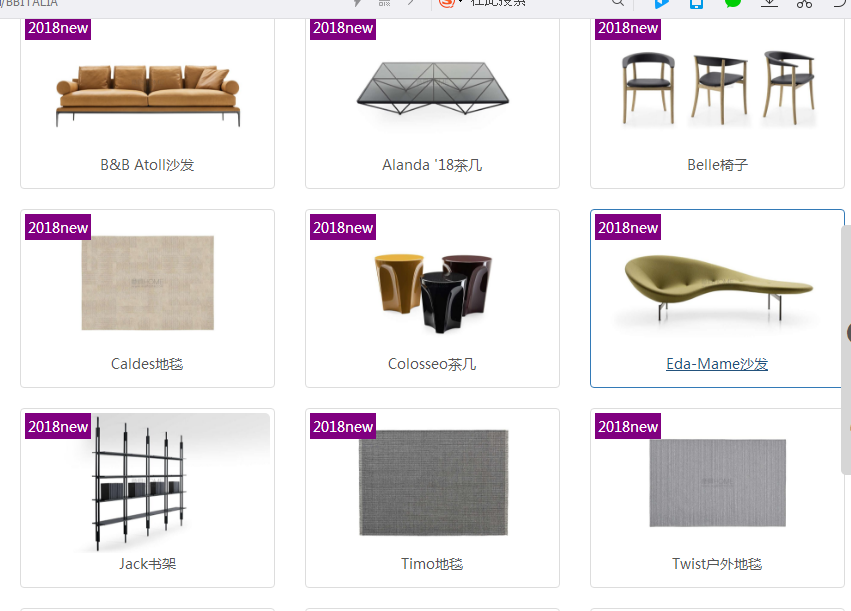
Task: Open the search engine dropdown arrow
Action: [x=460, y=2]
